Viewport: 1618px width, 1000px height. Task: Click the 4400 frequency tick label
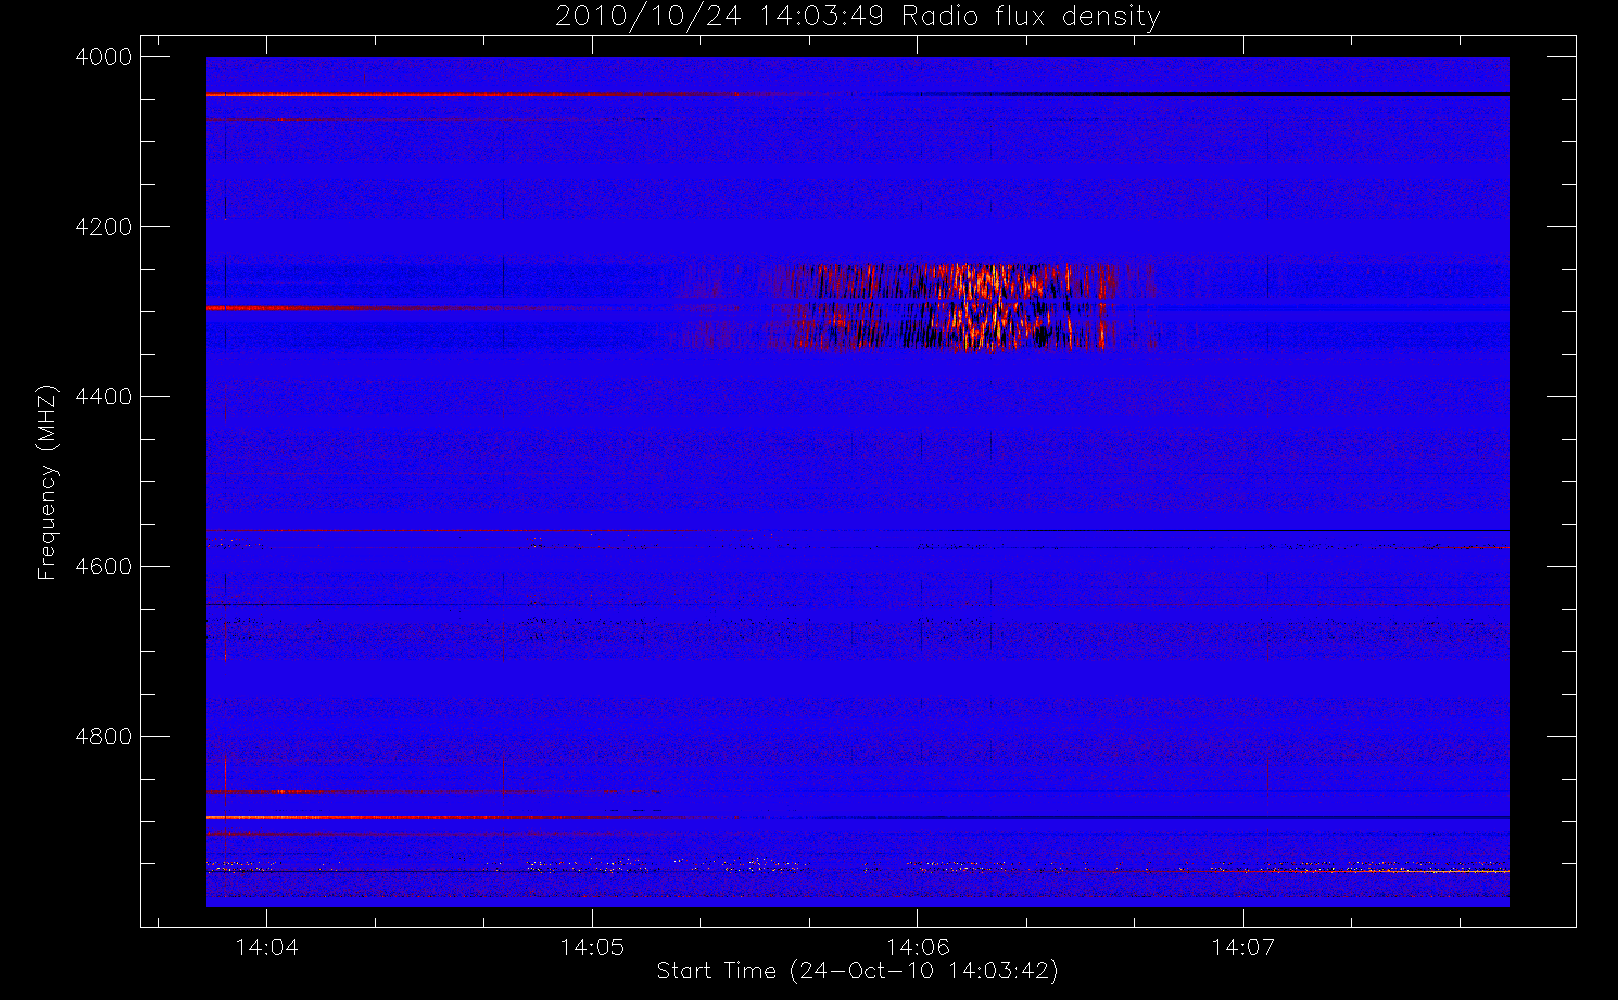click(104, 397)
